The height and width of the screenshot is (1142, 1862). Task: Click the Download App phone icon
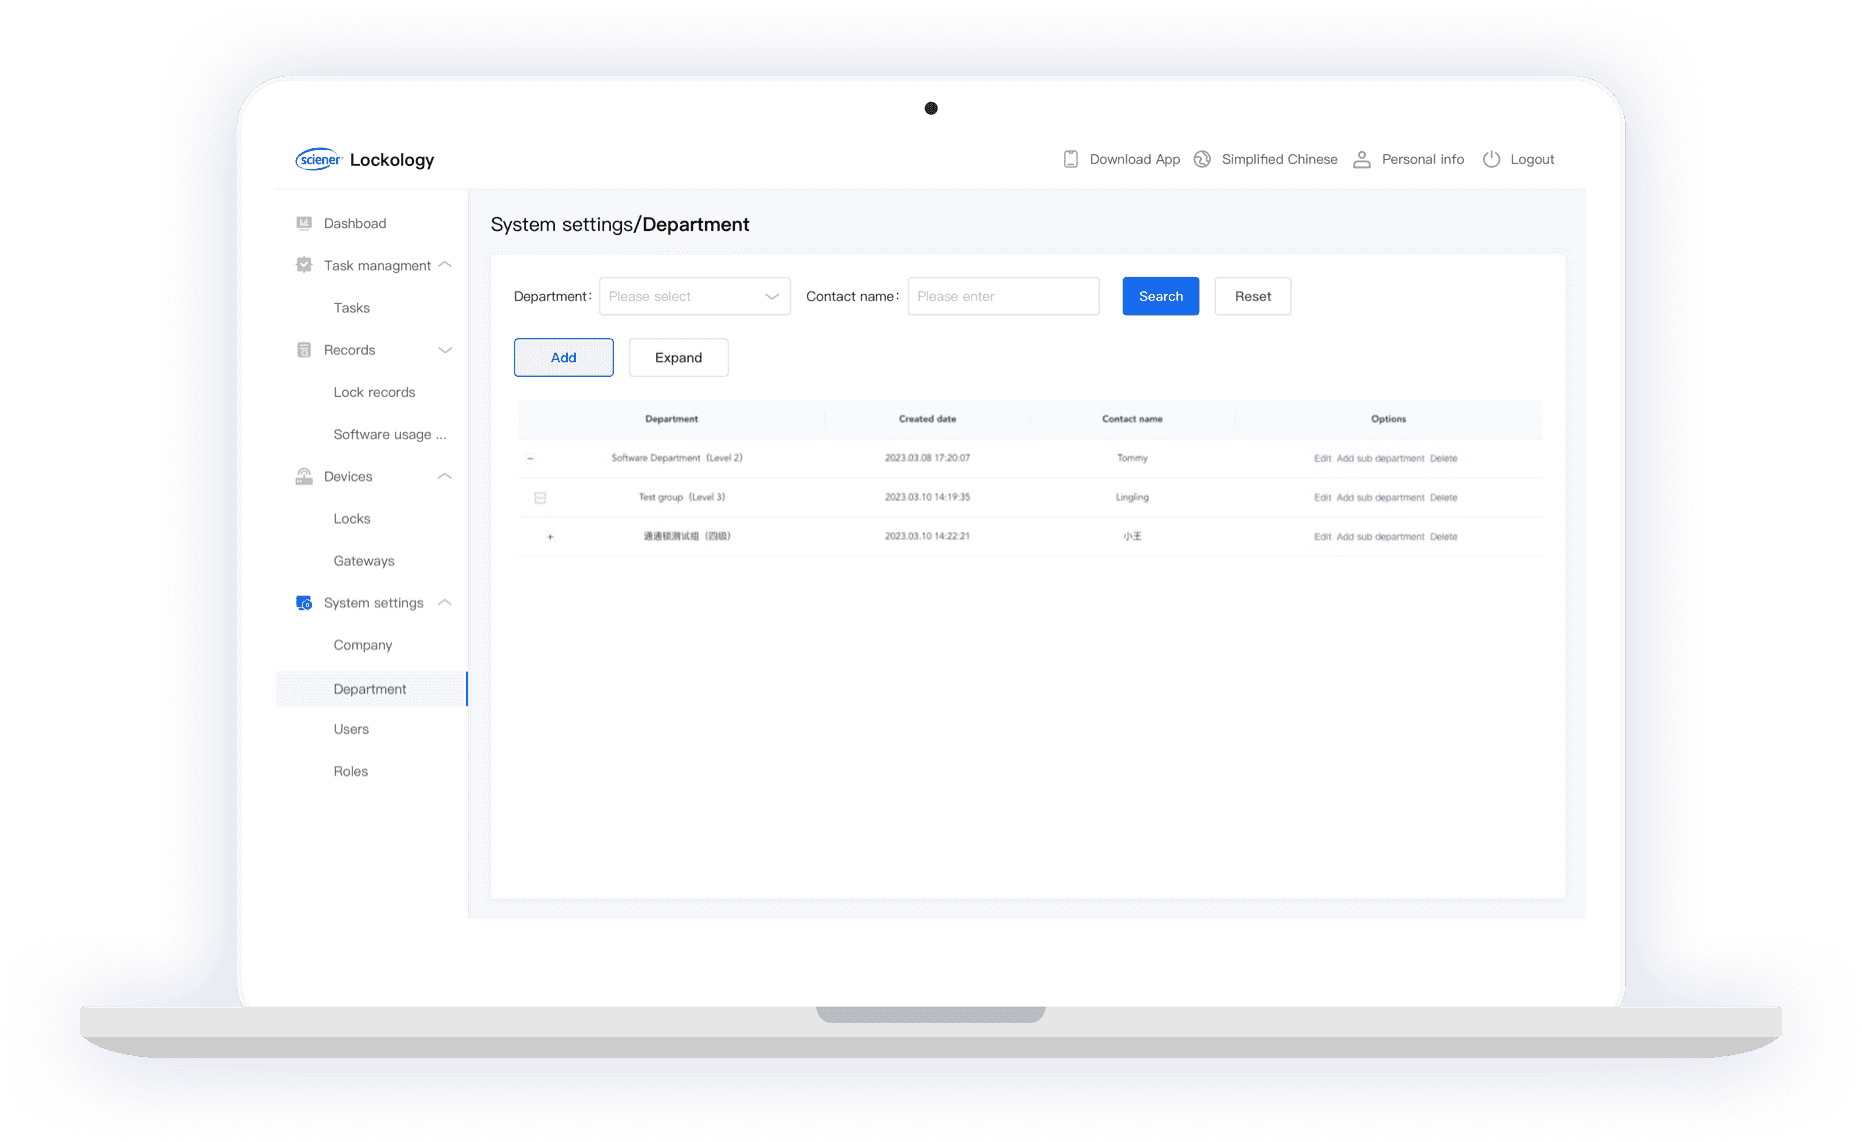click(1070, 159)
